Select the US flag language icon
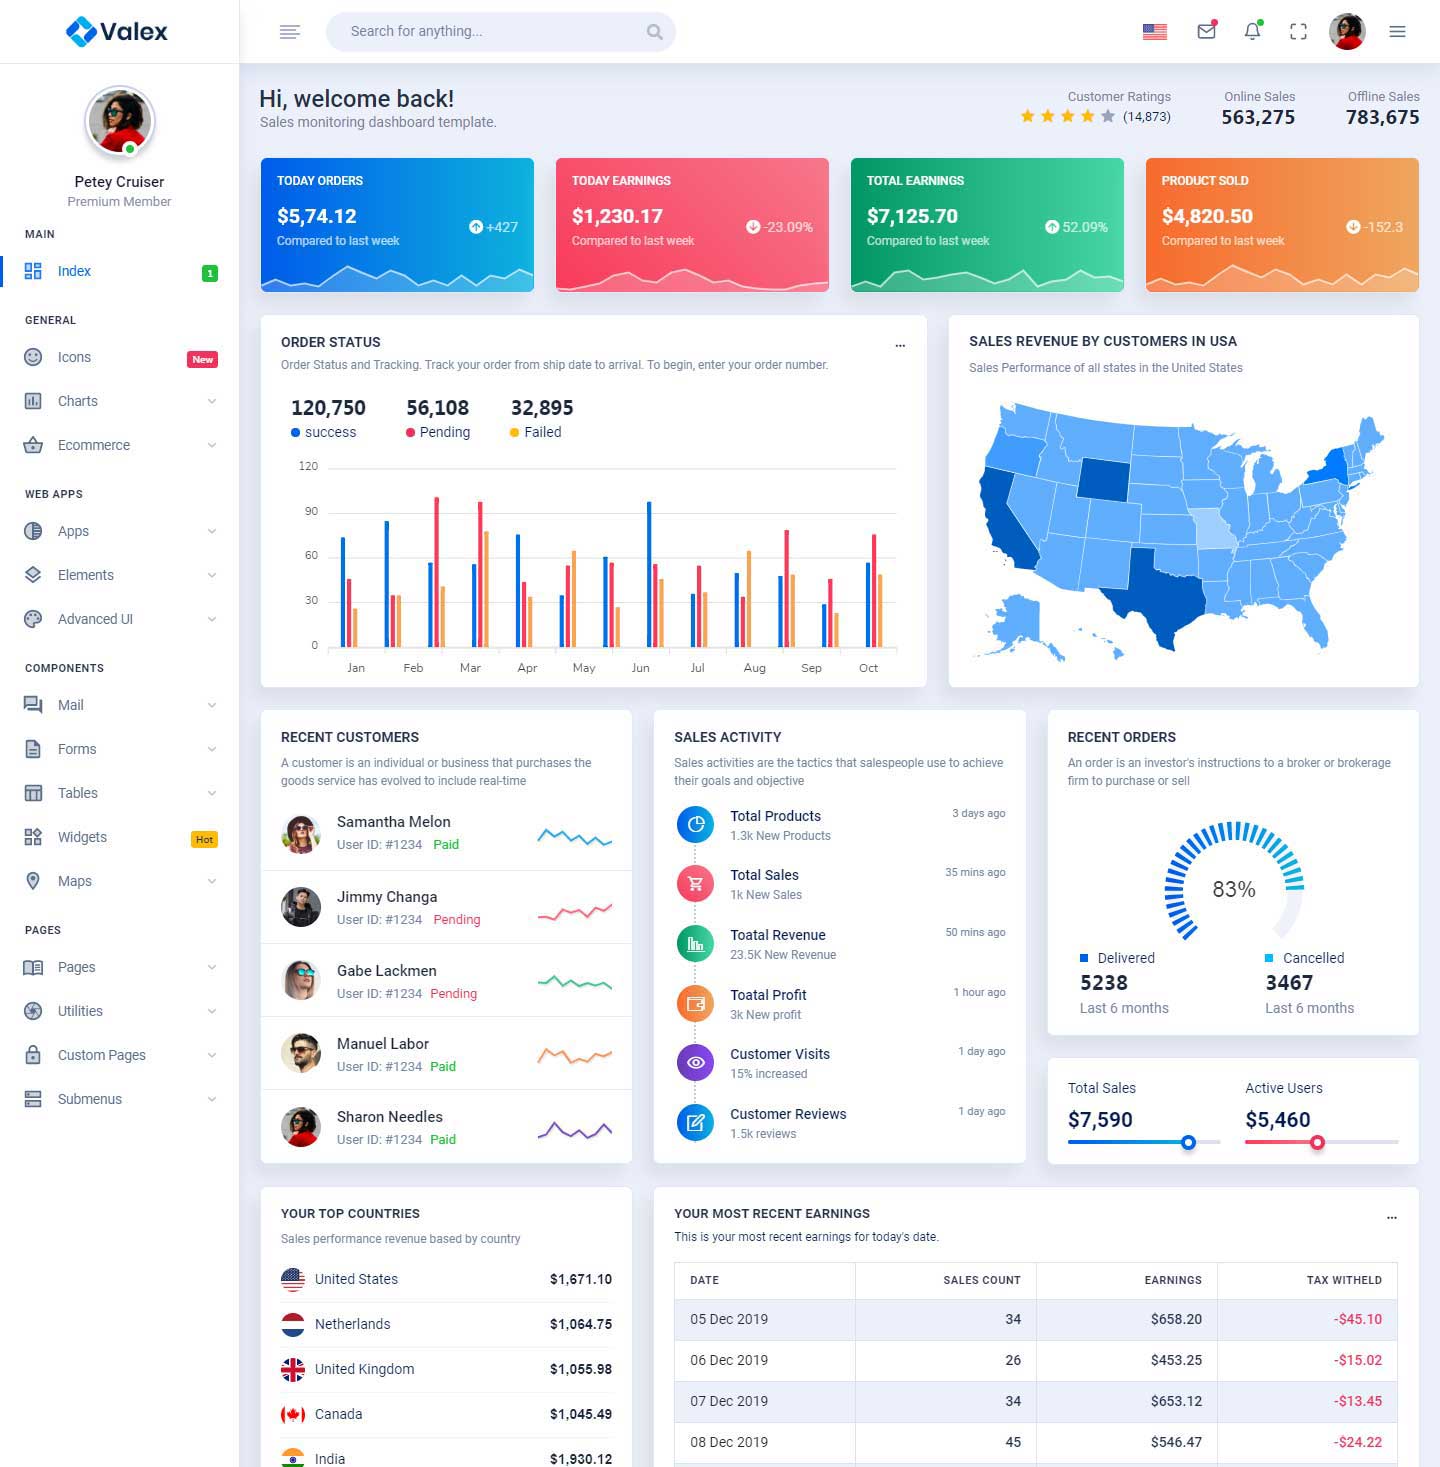Screen dimensions: 1440x1467 pyautogui.click(x=1155, y=31)
